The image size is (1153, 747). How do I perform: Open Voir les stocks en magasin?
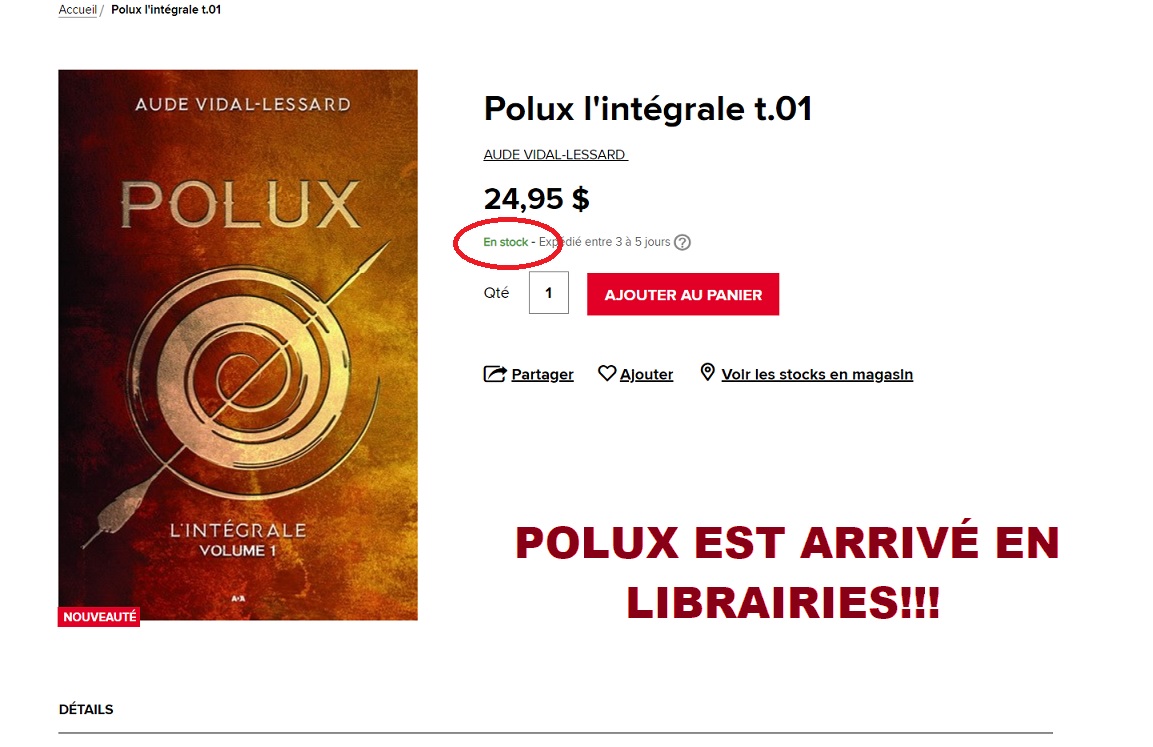click(817, 374)
